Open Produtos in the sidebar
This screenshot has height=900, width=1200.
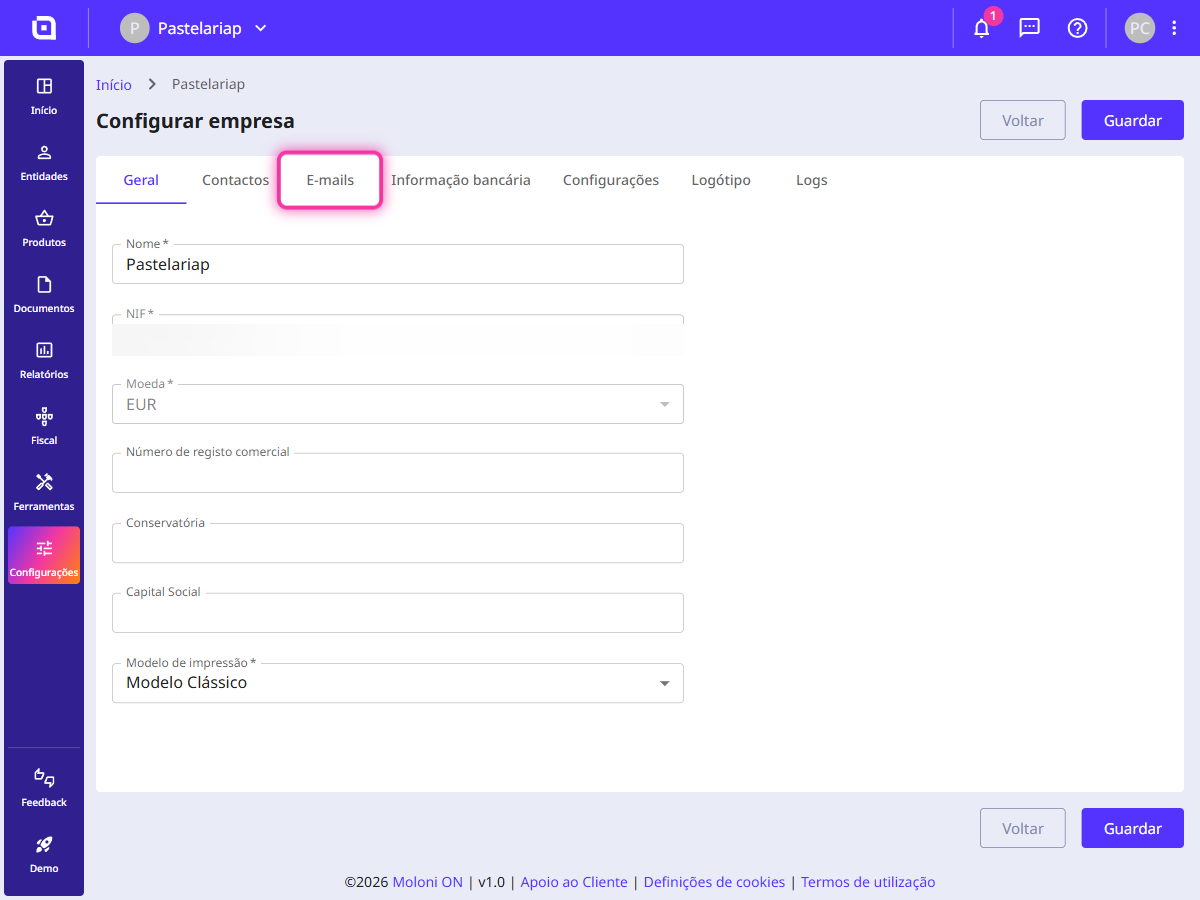pyautogui.click(x=44, y=228)
